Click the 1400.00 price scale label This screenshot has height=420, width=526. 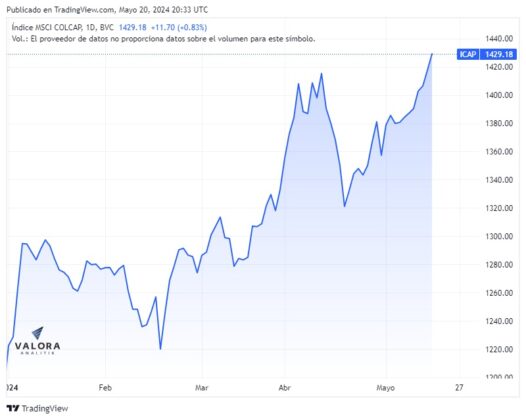[499, 95]
